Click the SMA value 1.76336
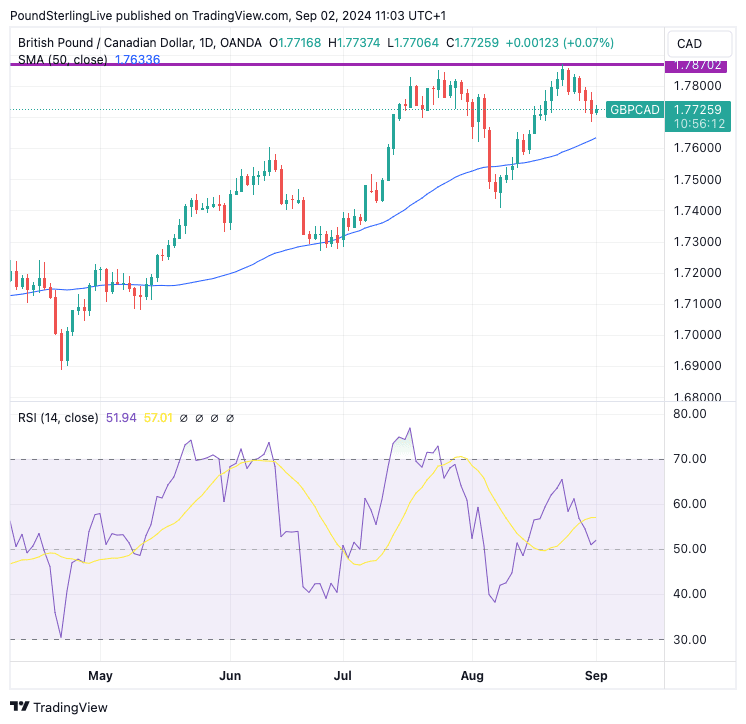The width and height of the screenshot is (746, 724). (x=138, y=60)
